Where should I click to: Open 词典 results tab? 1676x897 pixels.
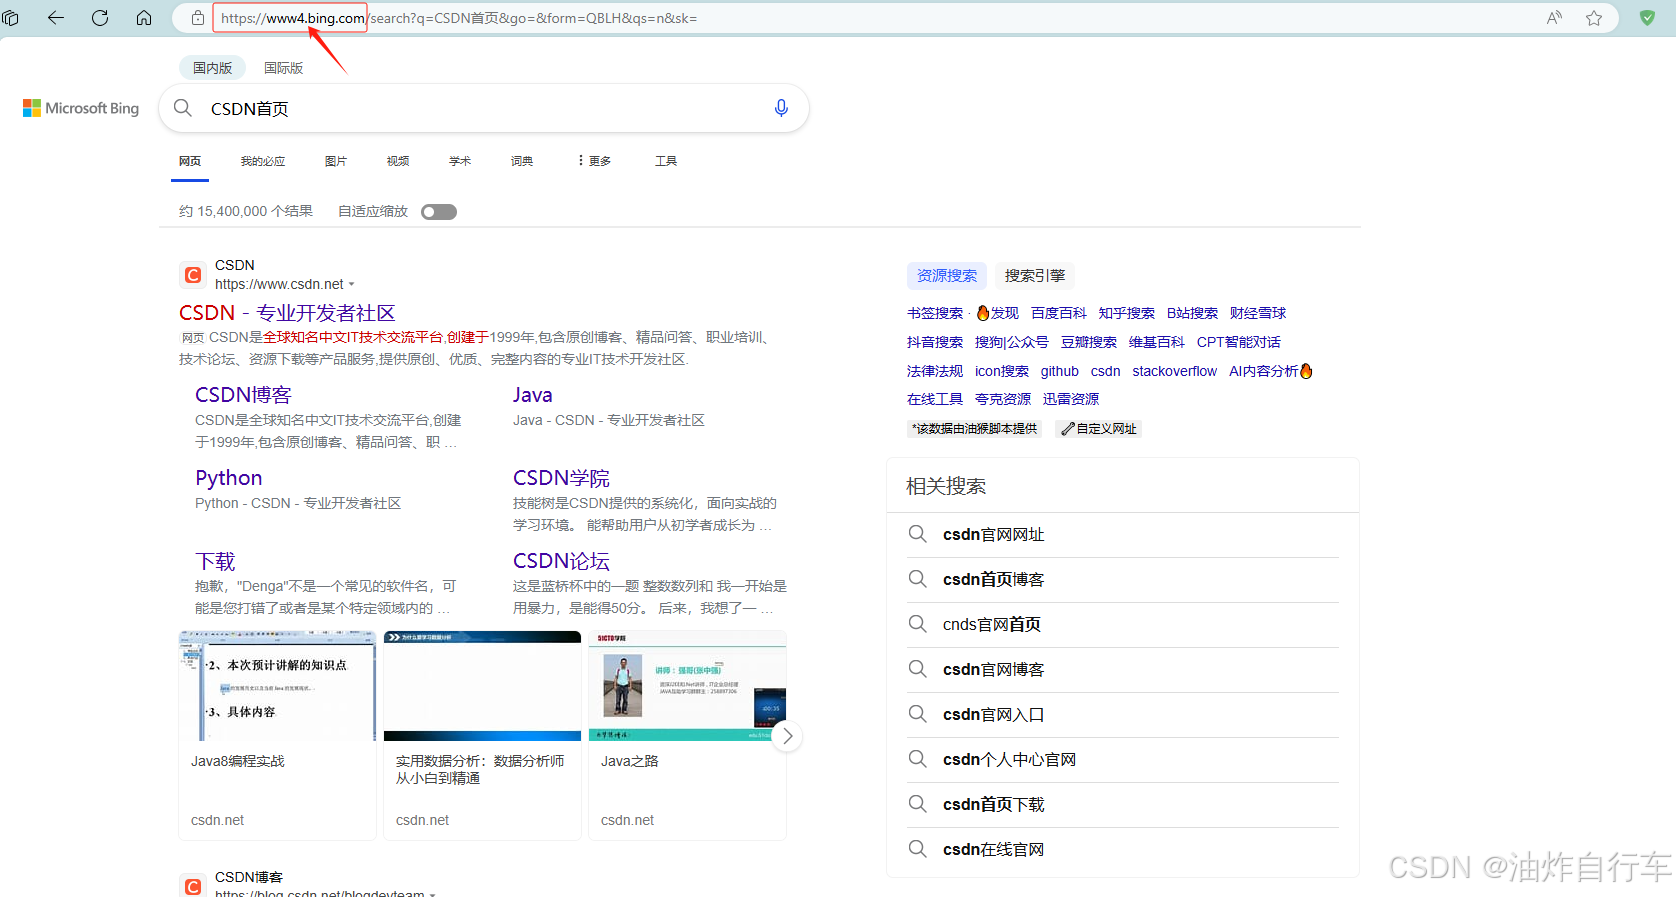point(522,161)
